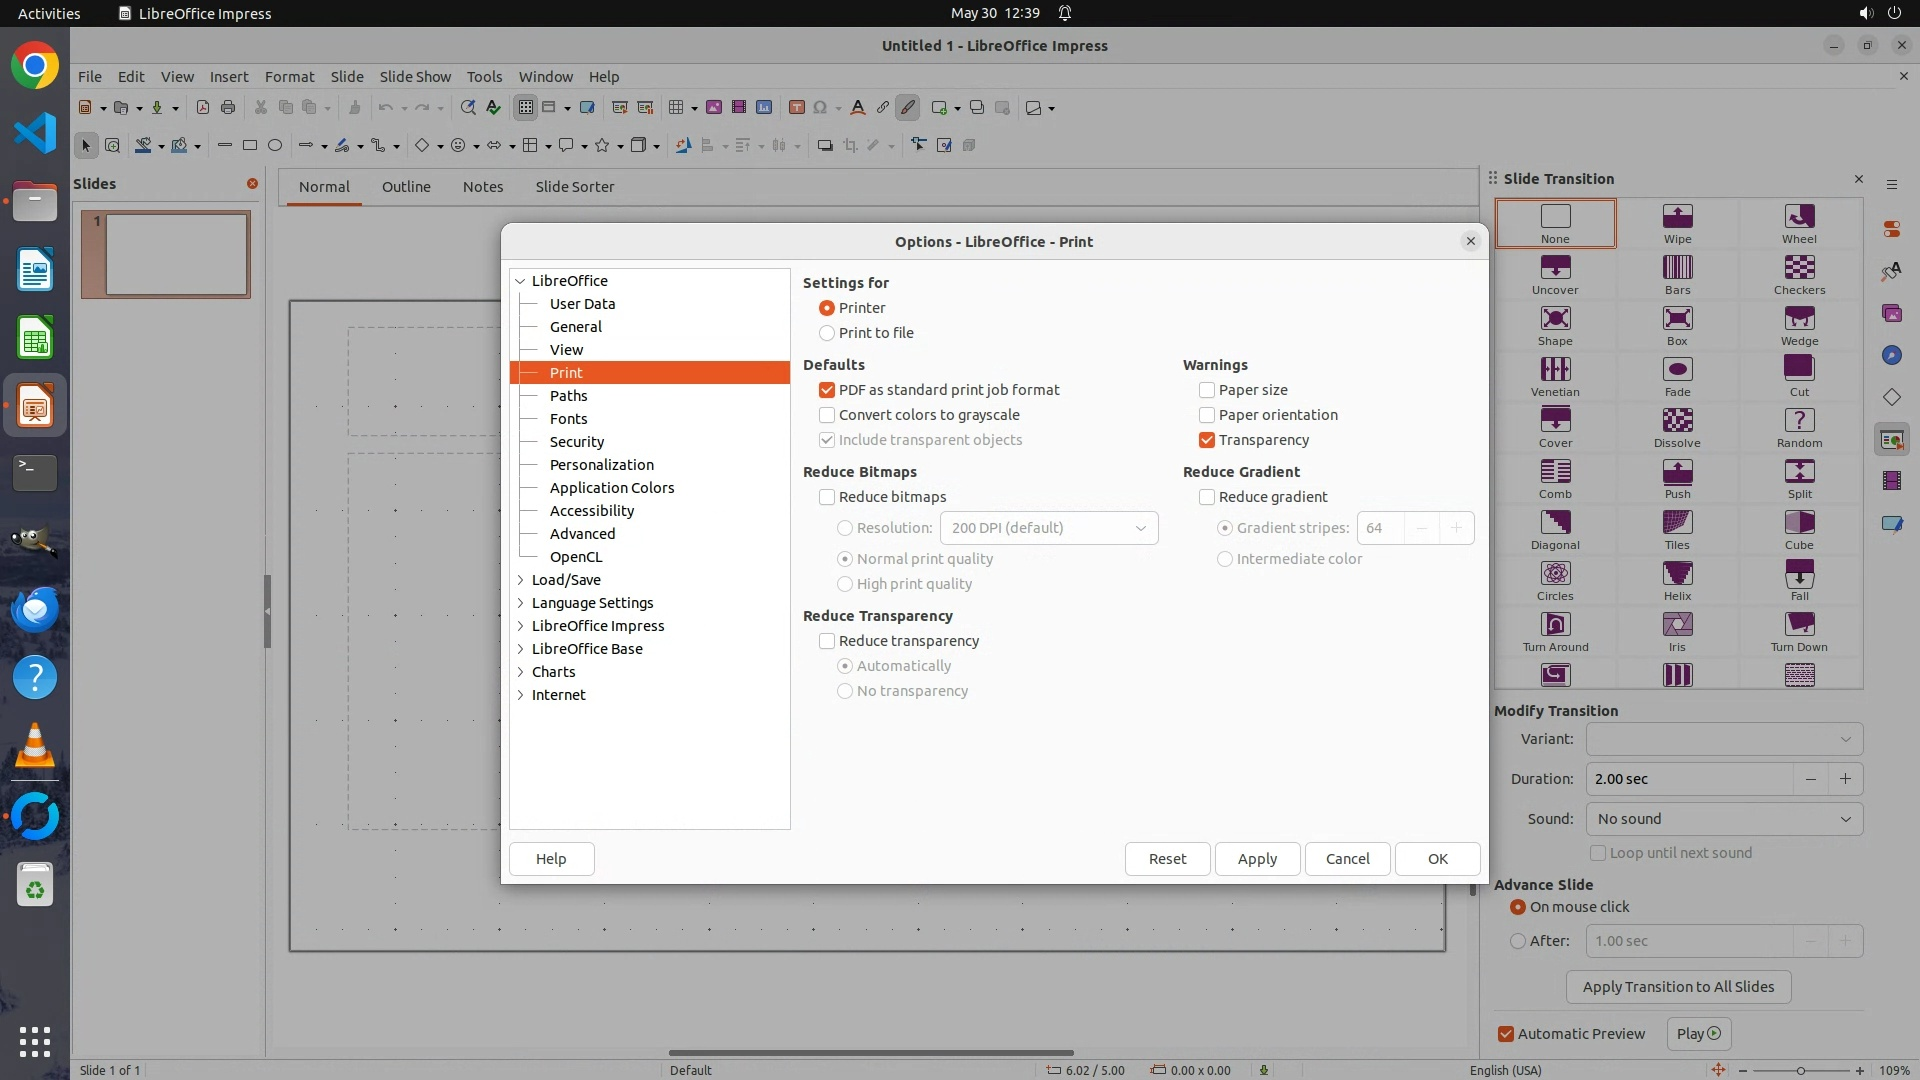Pick the Dissolve transition effect

[x=1677, y=421]
